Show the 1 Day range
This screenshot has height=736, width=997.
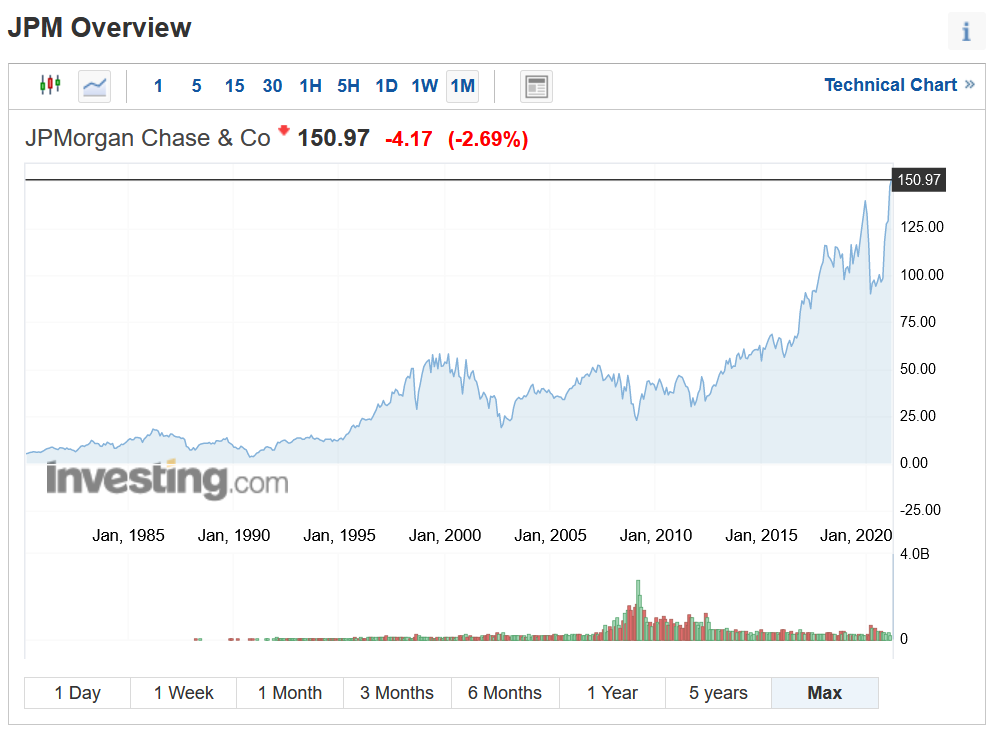coord(78,693)
